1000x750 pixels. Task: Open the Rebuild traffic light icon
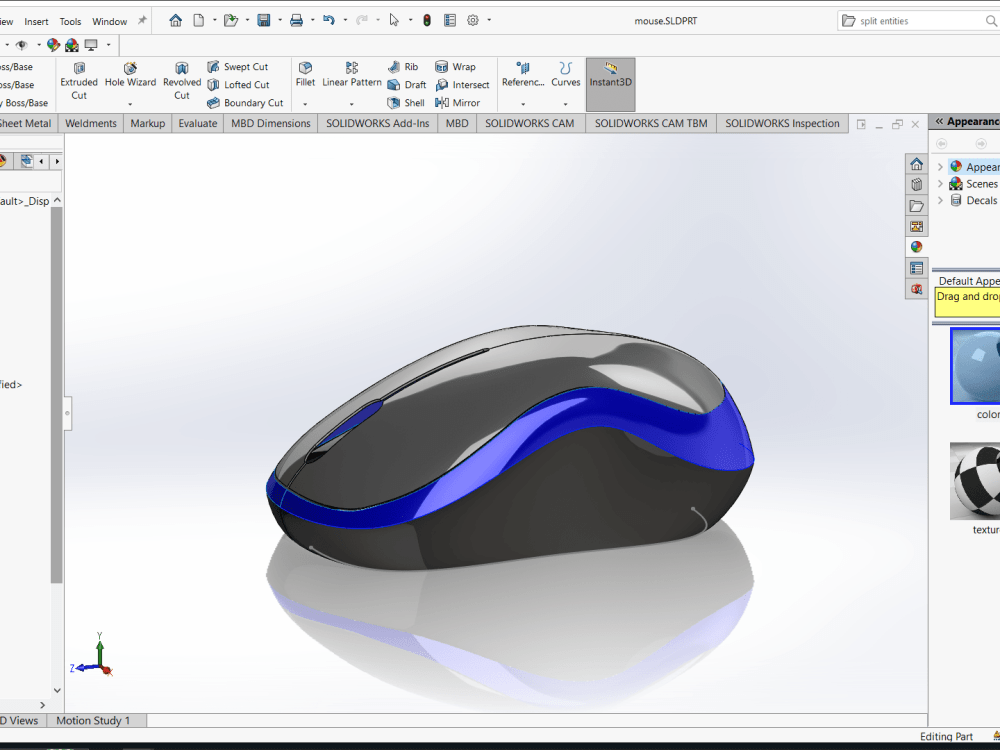[426, 20]
